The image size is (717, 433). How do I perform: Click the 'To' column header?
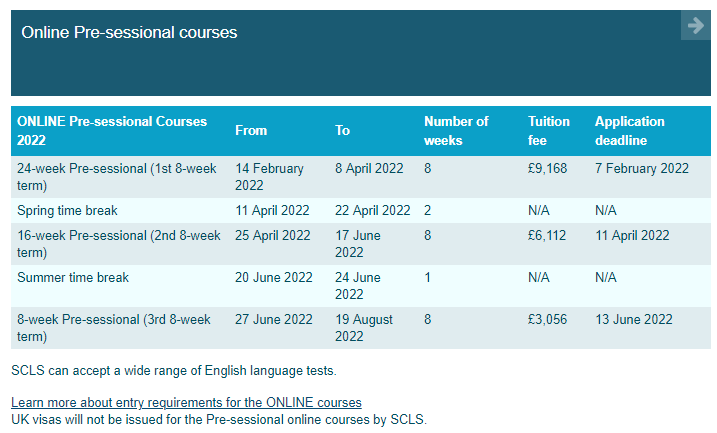(x=342, y=131)
